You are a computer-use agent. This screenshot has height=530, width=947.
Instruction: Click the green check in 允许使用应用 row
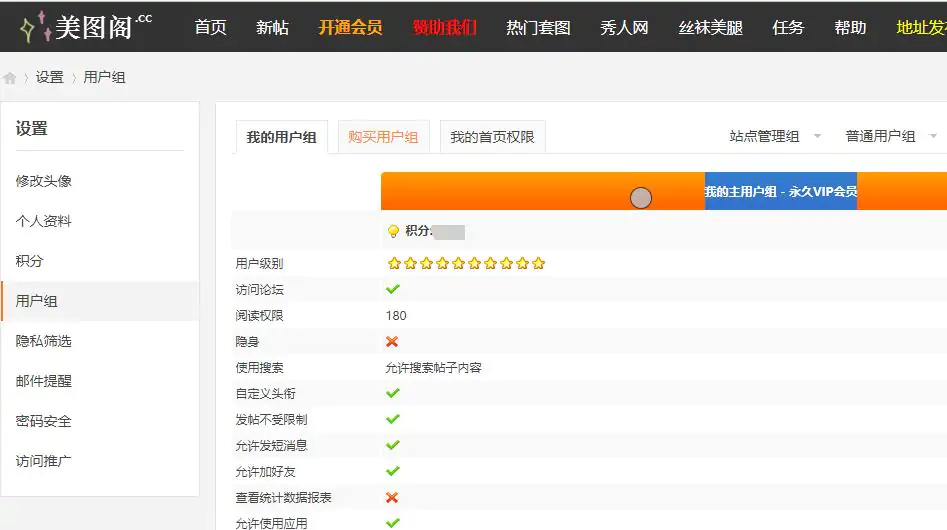(393, 523)
